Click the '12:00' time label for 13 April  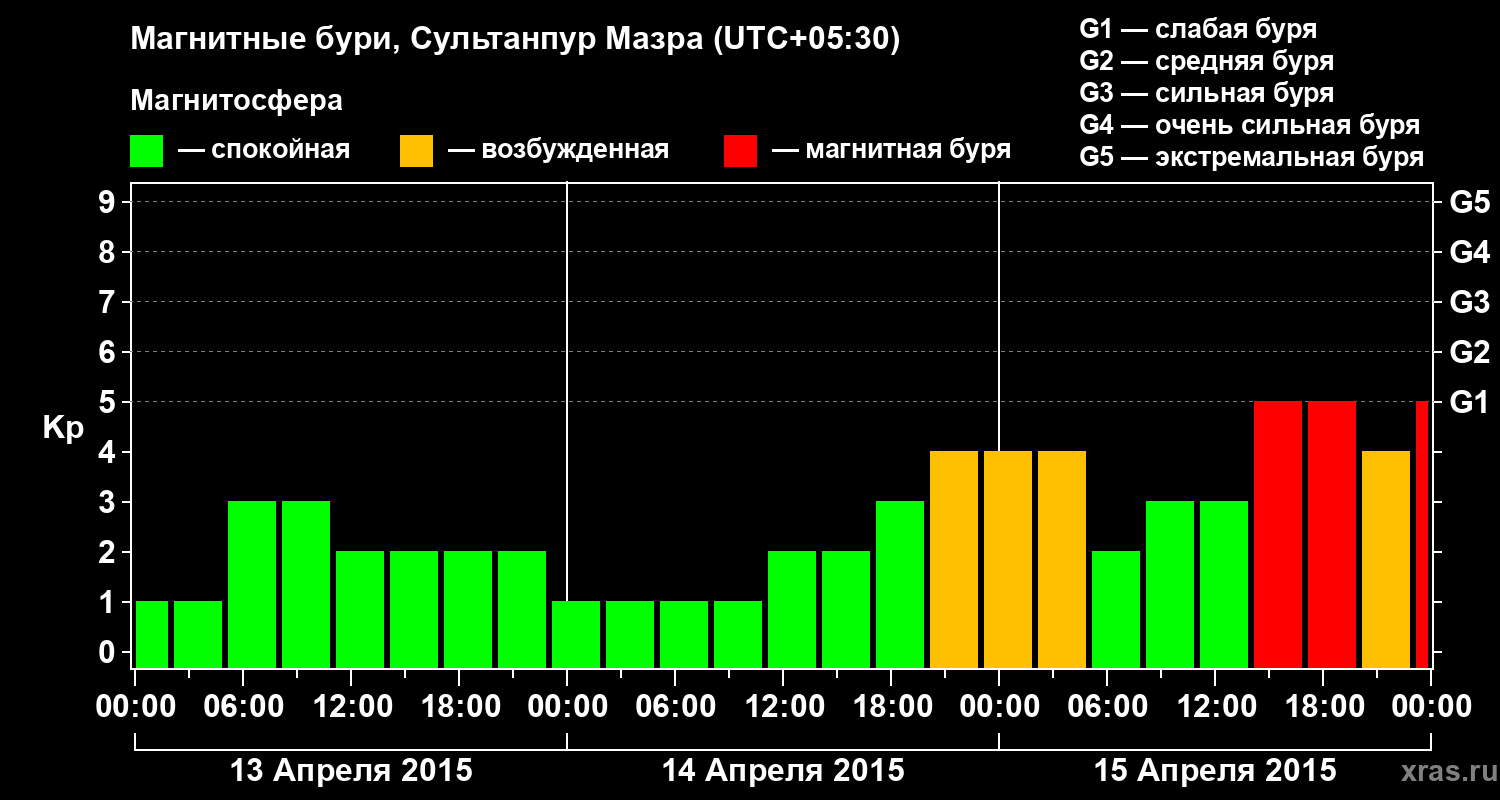[351, 706]
